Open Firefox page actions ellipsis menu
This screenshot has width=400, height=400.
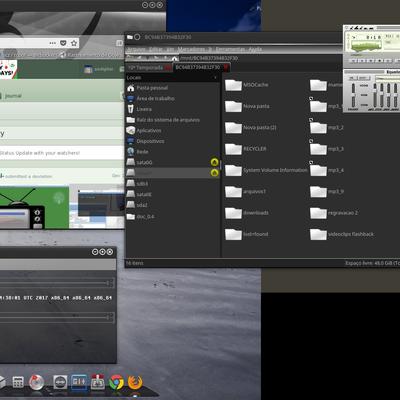coord(53,43)
